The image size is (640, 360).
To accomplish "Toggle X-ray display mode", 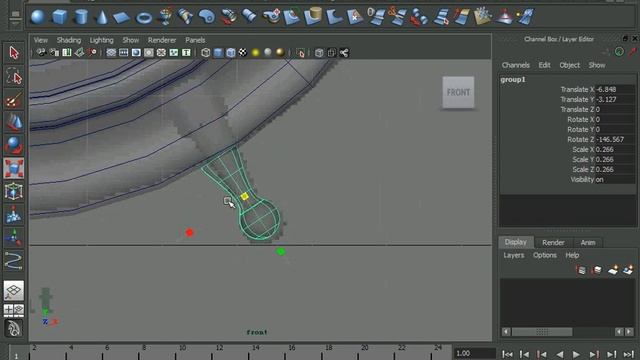I will [319, 53].
